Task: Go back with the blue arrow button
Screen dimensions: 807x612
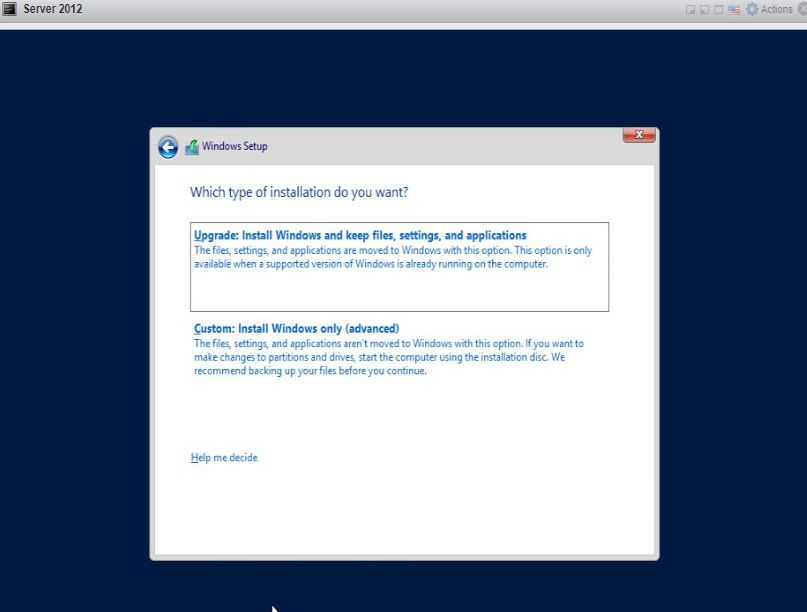Action: coord(168,147)
